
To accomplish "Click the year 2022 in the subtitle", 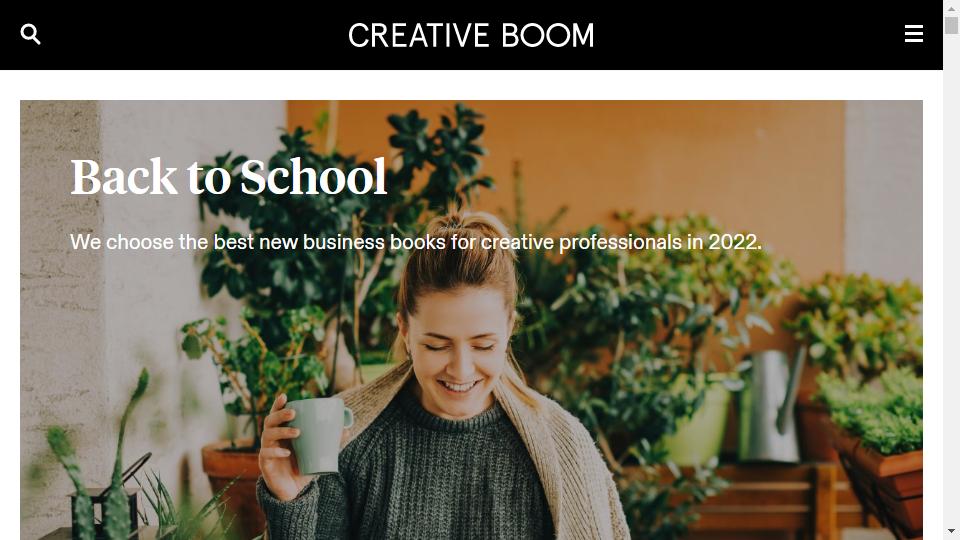I will coord(735,242).
